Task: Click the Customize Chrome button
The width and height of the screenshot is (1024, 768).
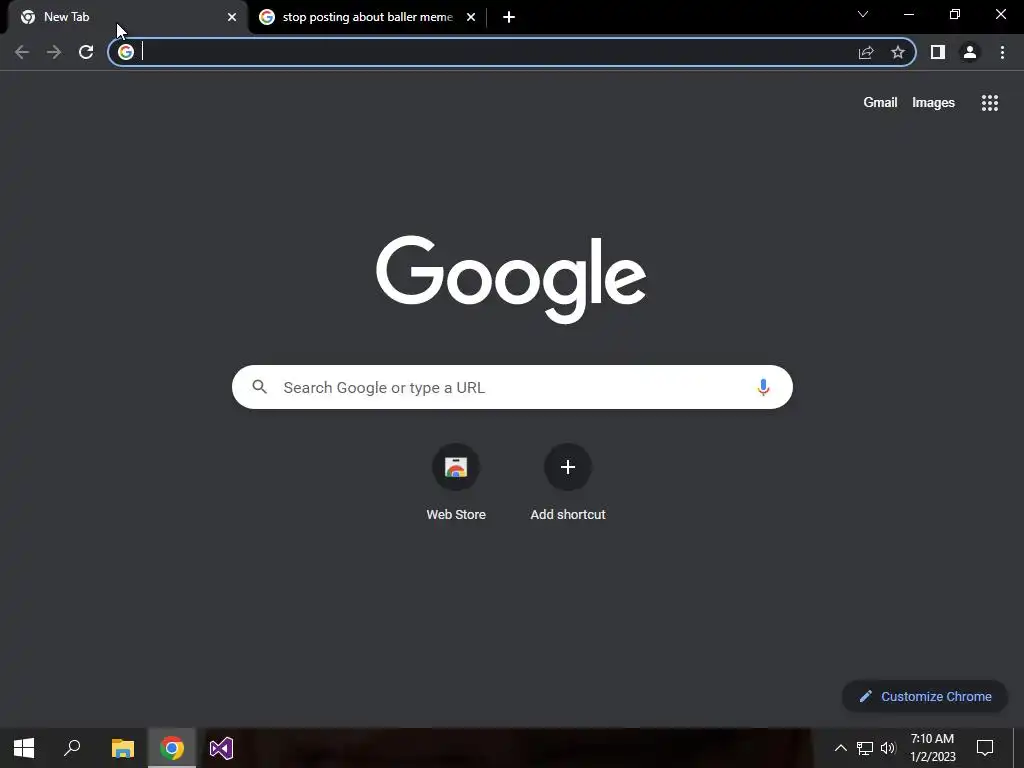Action: point(925,696)
